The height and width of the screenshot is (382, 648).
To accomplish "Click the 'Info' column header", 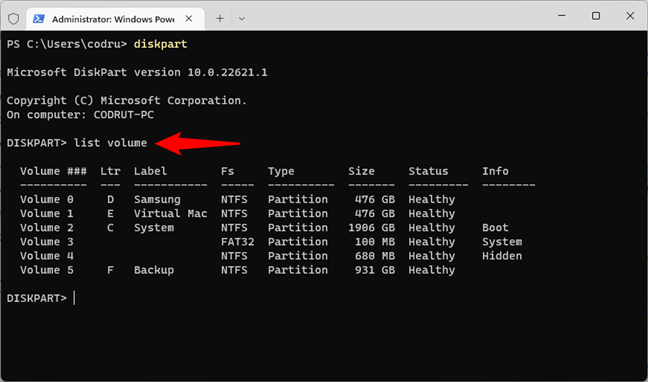I will pos(495,171).
